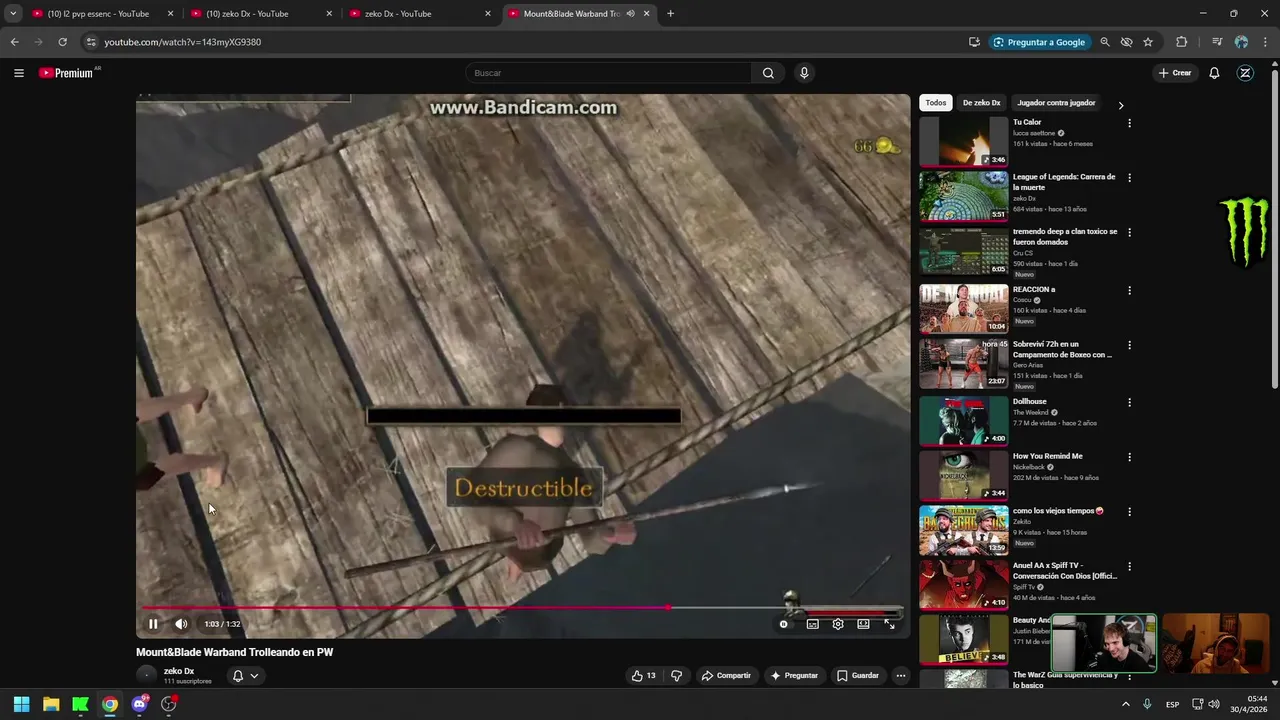Enter fullscreen from the player

(889, 624)
